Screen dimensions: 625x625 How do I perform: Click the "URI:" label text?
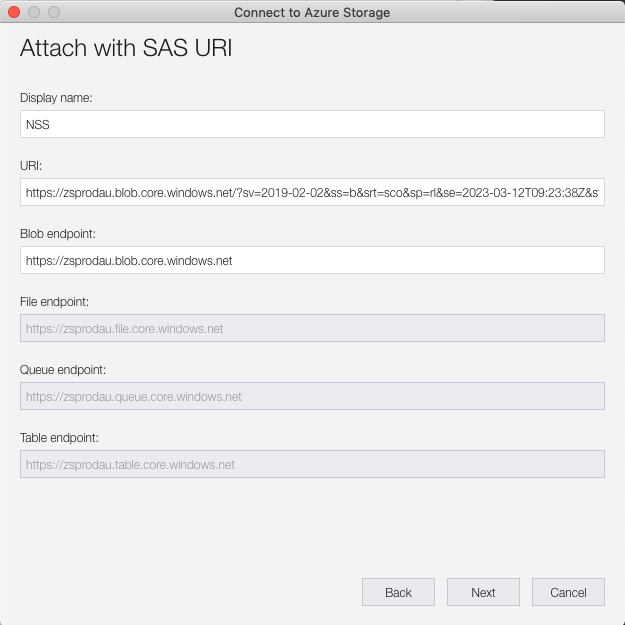(x=31, y=165)
